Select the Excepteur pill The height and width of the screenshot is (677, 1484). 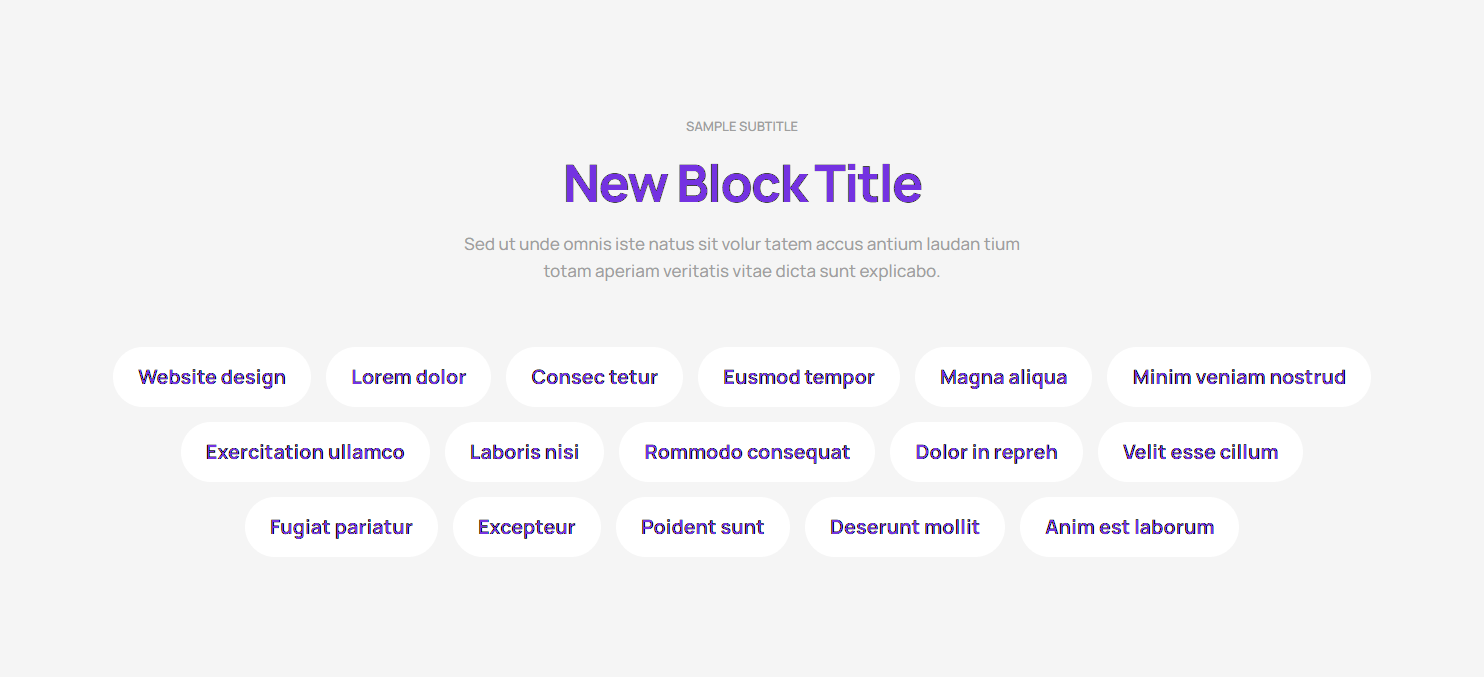(527, 527)
